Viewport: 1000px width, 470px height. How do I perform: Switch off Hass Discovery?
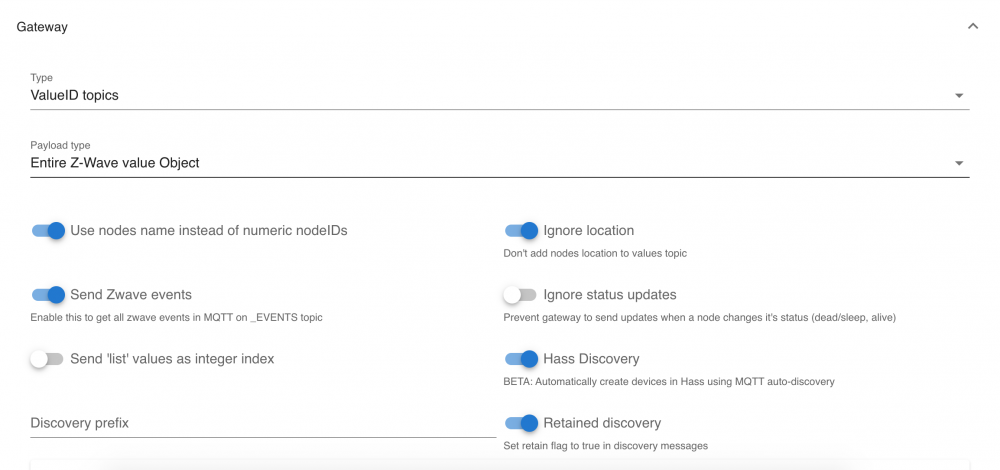[x=521, y=359]
